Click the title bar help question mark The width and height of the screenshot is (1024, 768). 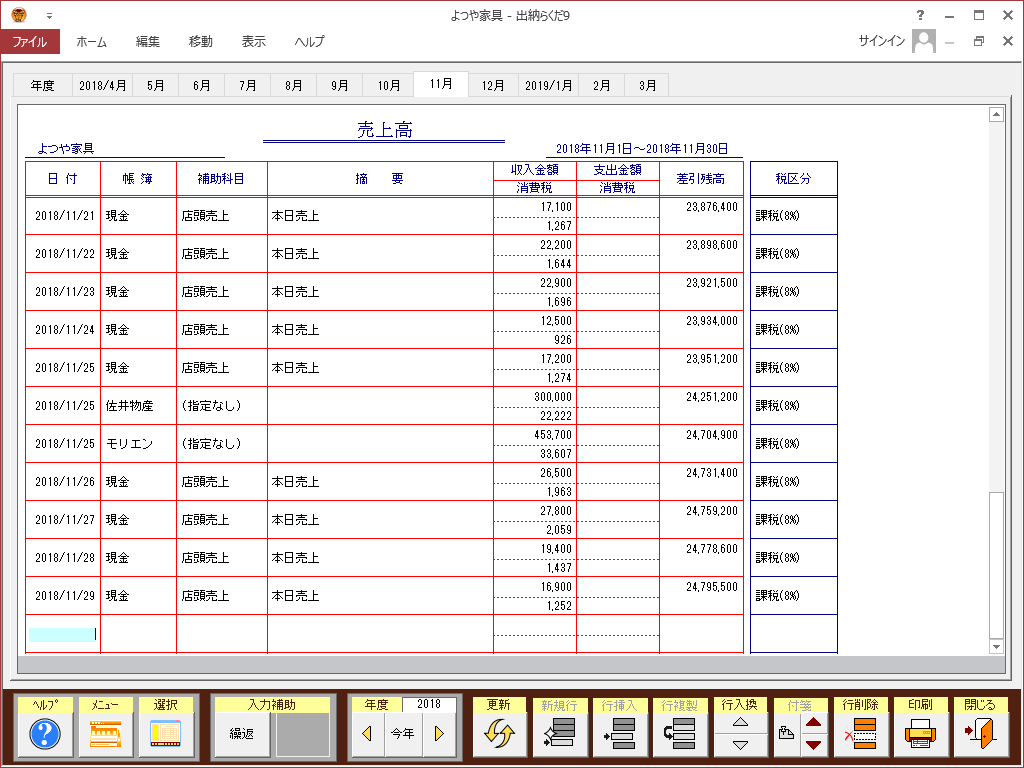coord(920,15)
